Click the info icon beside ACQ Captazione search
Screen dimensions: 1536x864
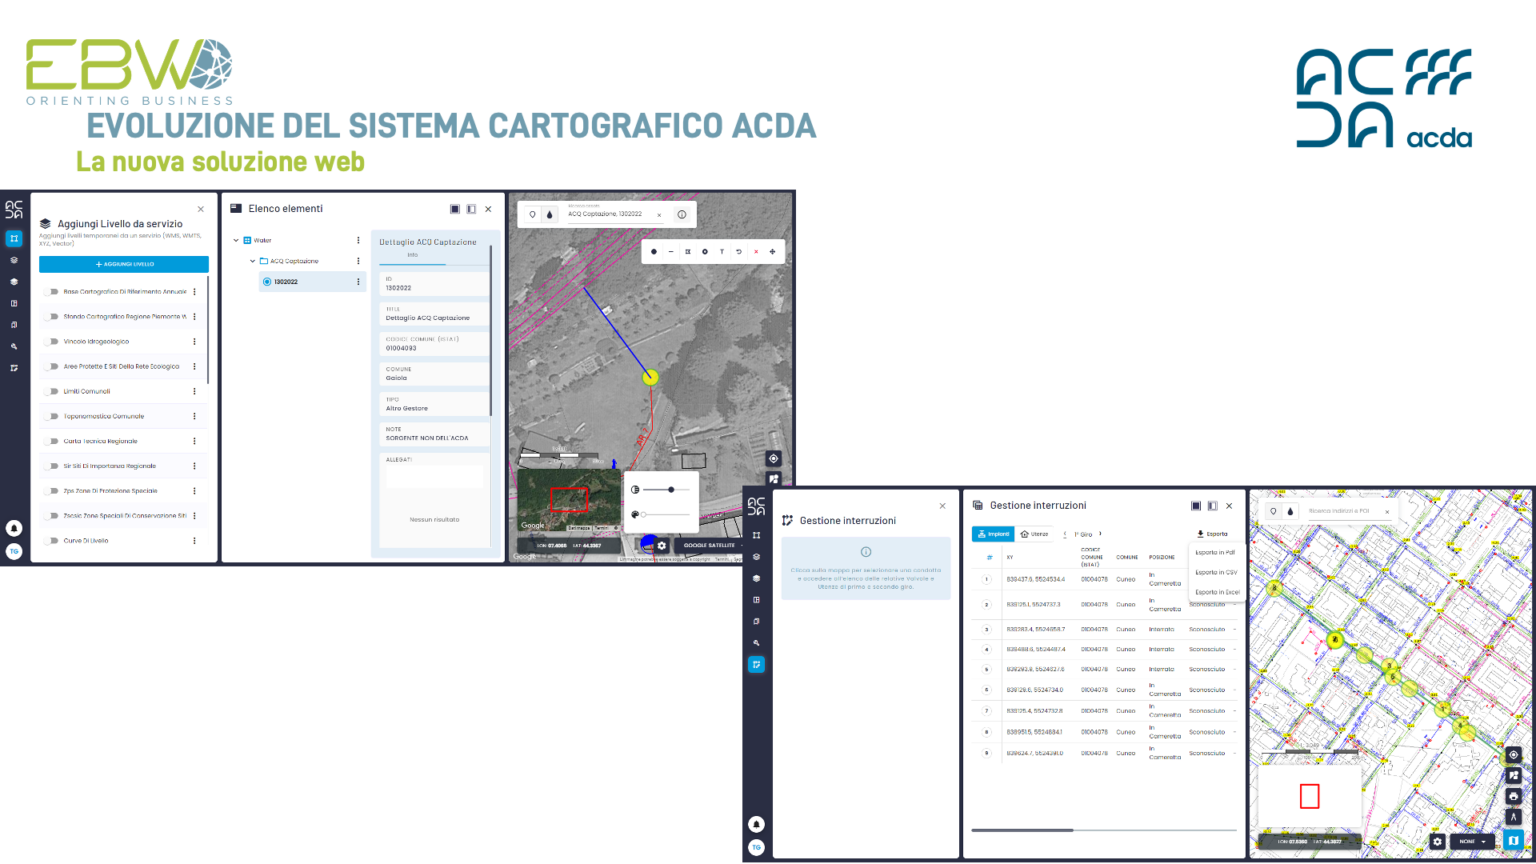pos(682,214)
